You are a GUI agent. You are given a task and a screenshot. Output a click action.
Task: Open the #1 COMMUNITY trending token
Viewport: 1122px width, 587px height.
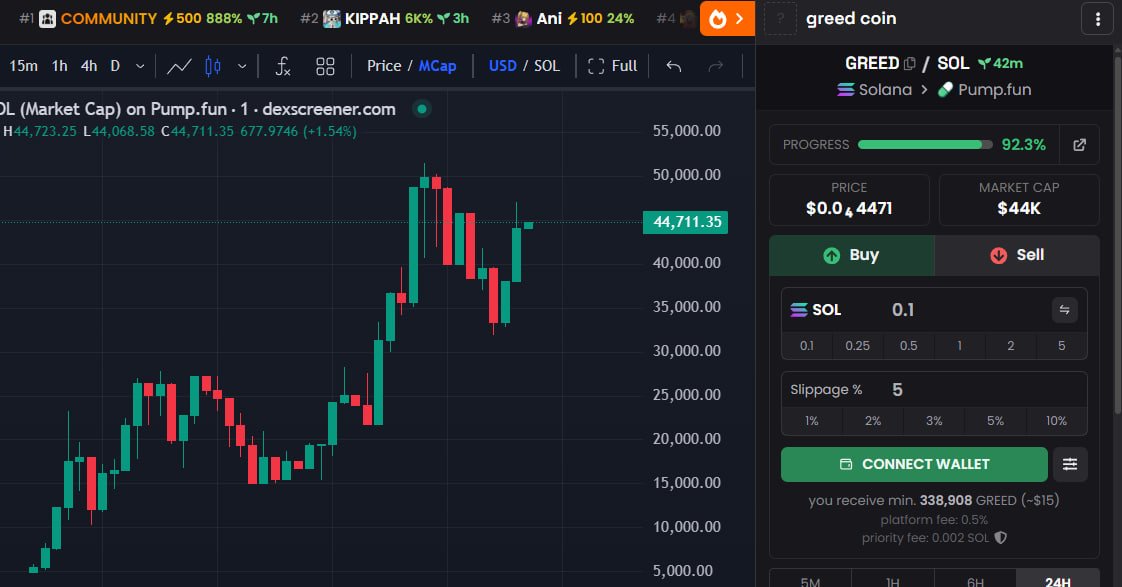point(148,19)
